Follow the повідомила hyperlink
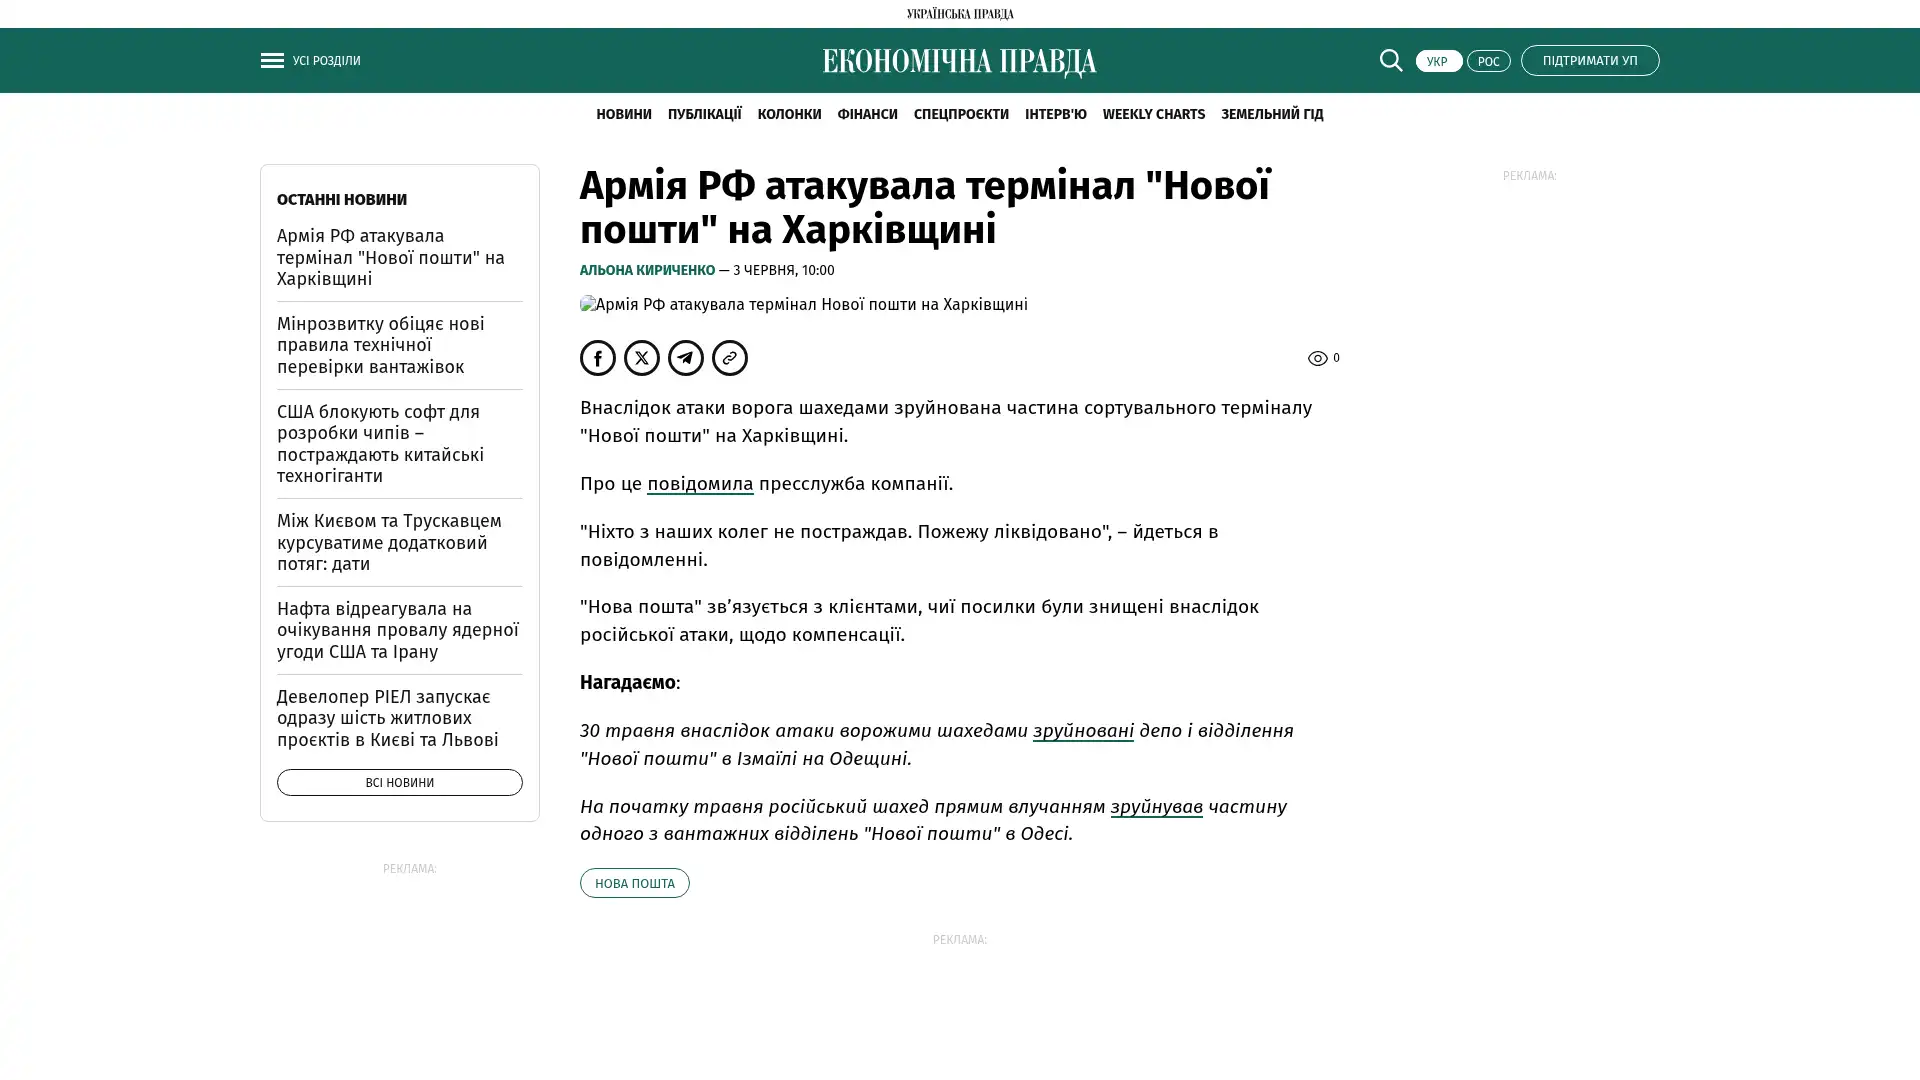 (x=700, y=484)
